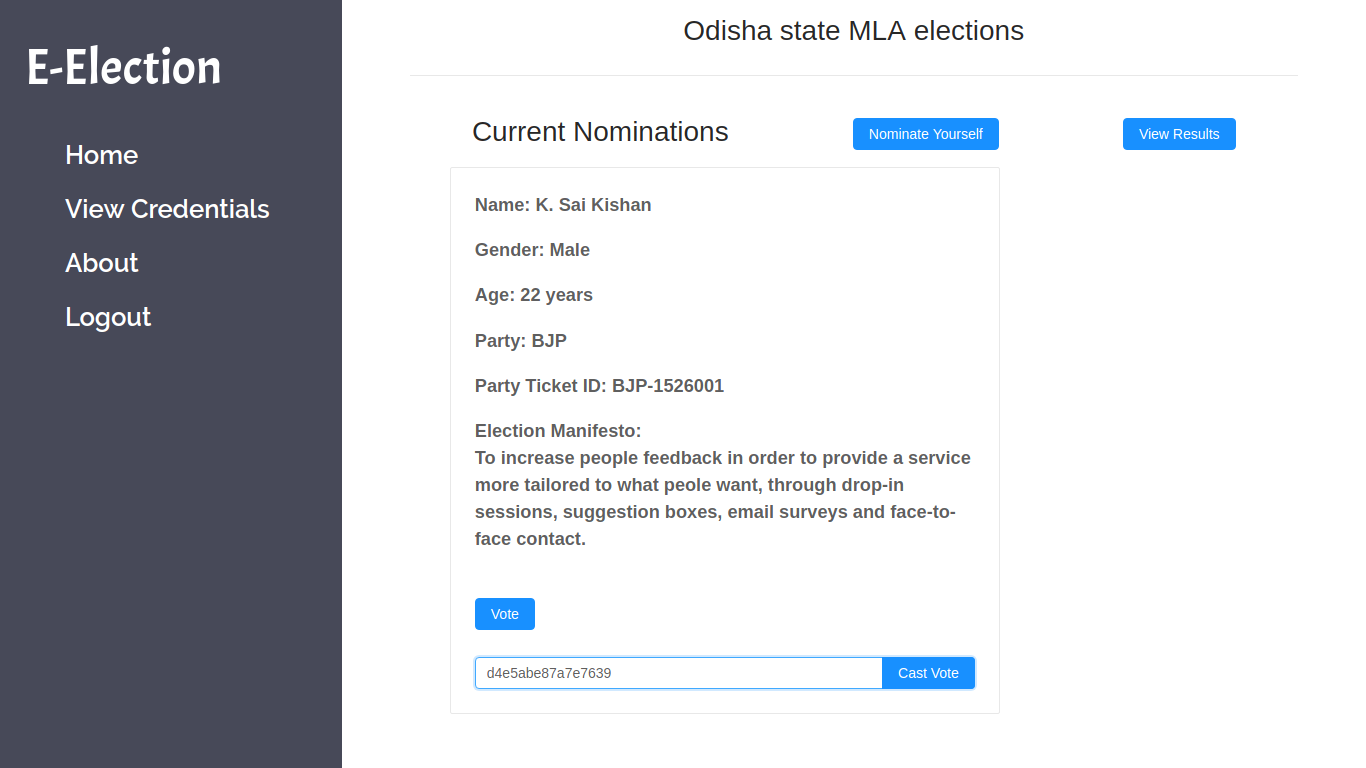Click the Election Manifesto label

558,431
